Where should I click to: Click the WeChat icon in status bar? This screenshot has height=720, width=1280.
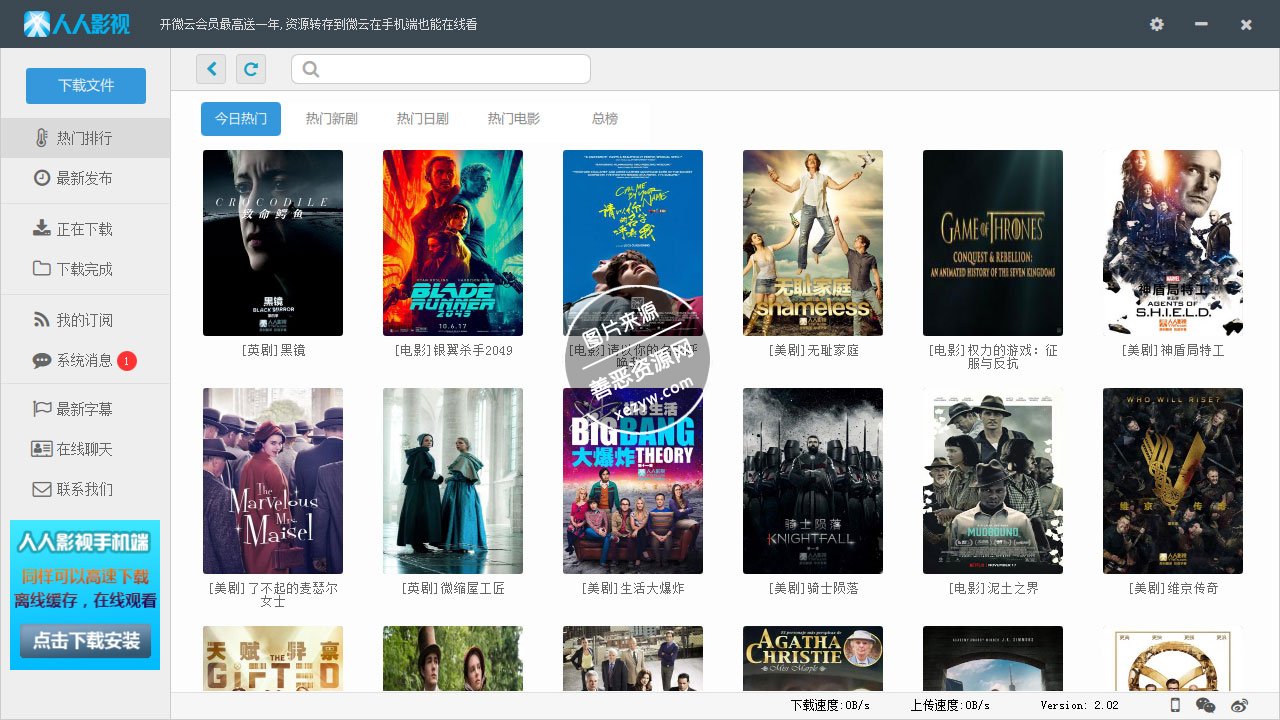pyautogui.click(x=1206, y=705)
